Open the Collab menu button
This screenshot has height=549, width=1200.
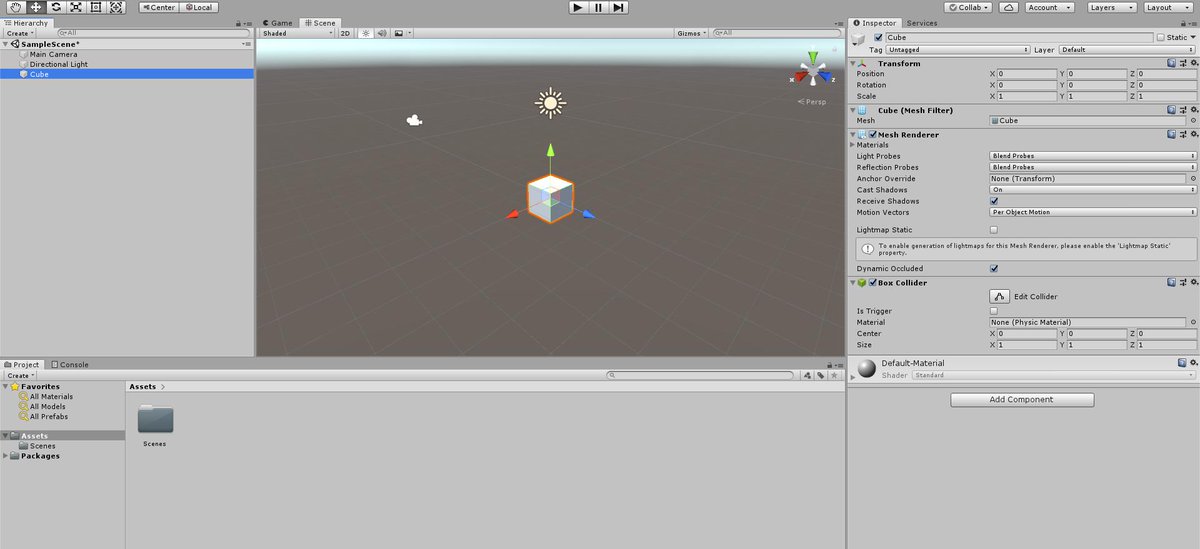pyautogui.click(x=967, y=7)
